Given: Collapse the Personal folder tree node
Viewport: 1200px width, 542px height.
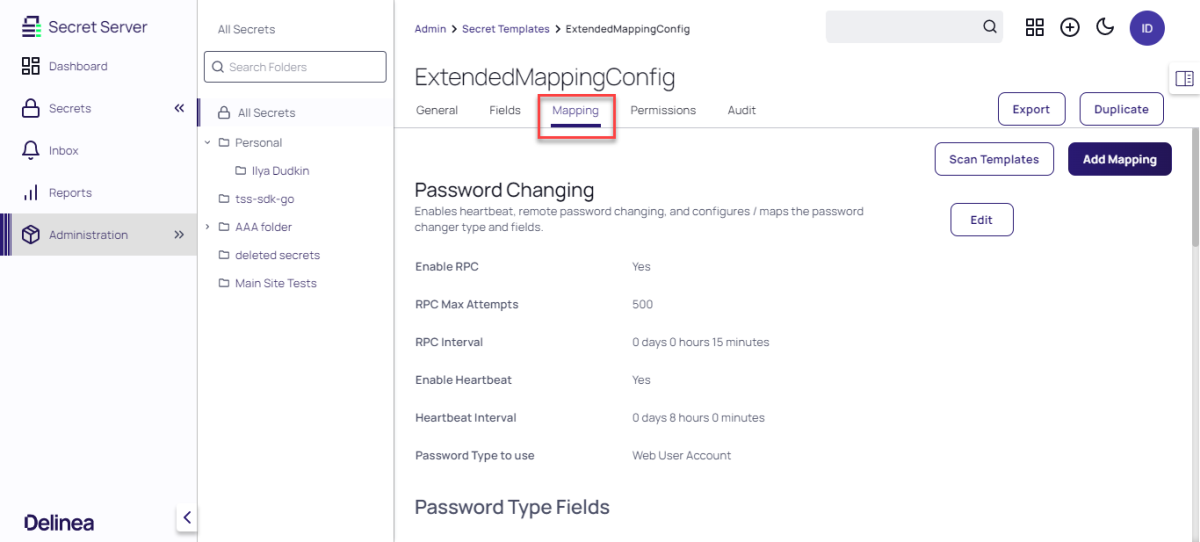Looking at the screenshot, I should click(208, 142).
